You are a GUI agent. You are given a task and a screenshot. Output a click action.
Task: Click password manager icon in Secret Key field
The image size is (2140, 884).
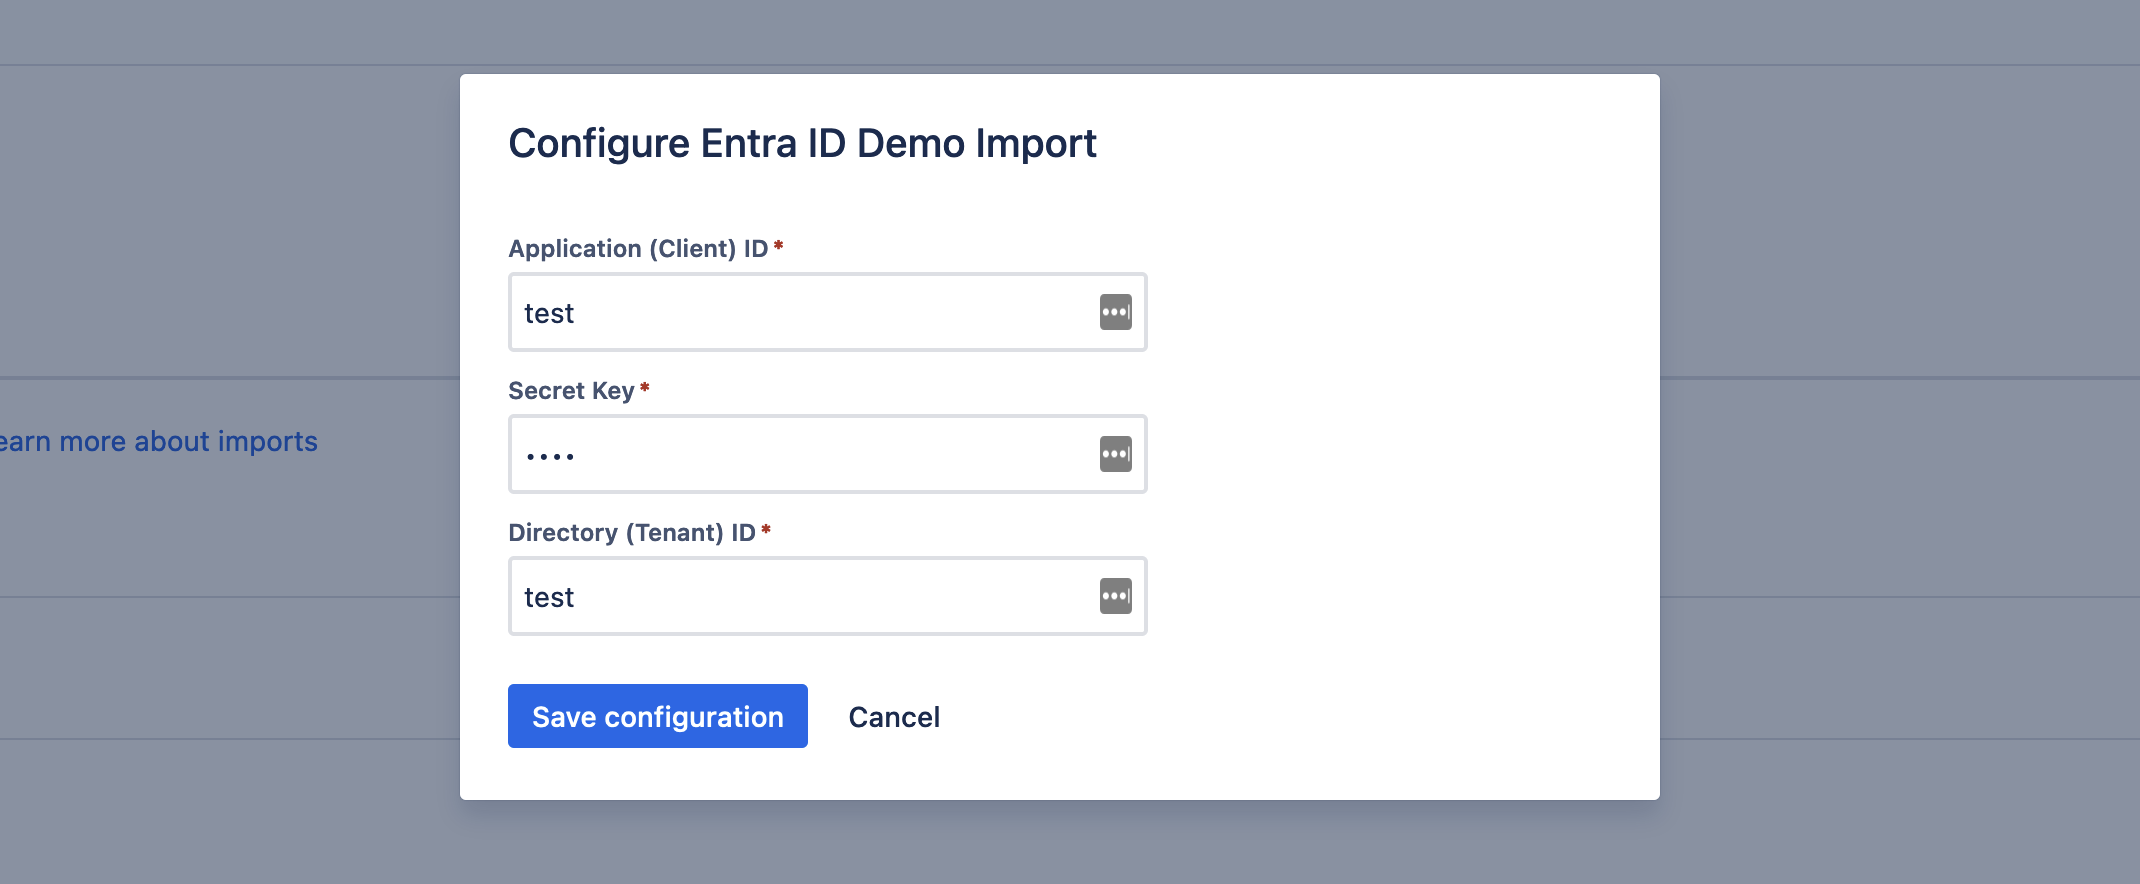(x=1115, y=454)
